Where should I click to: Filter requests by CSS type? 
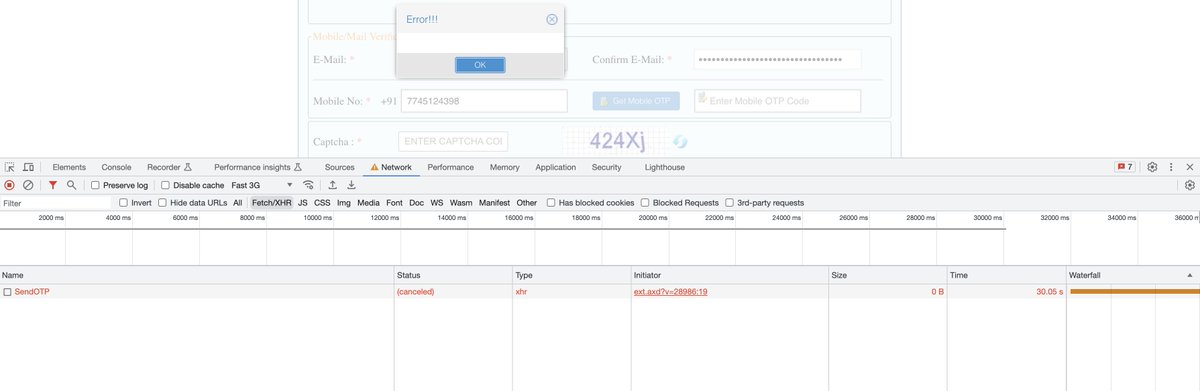pos(322,203)
